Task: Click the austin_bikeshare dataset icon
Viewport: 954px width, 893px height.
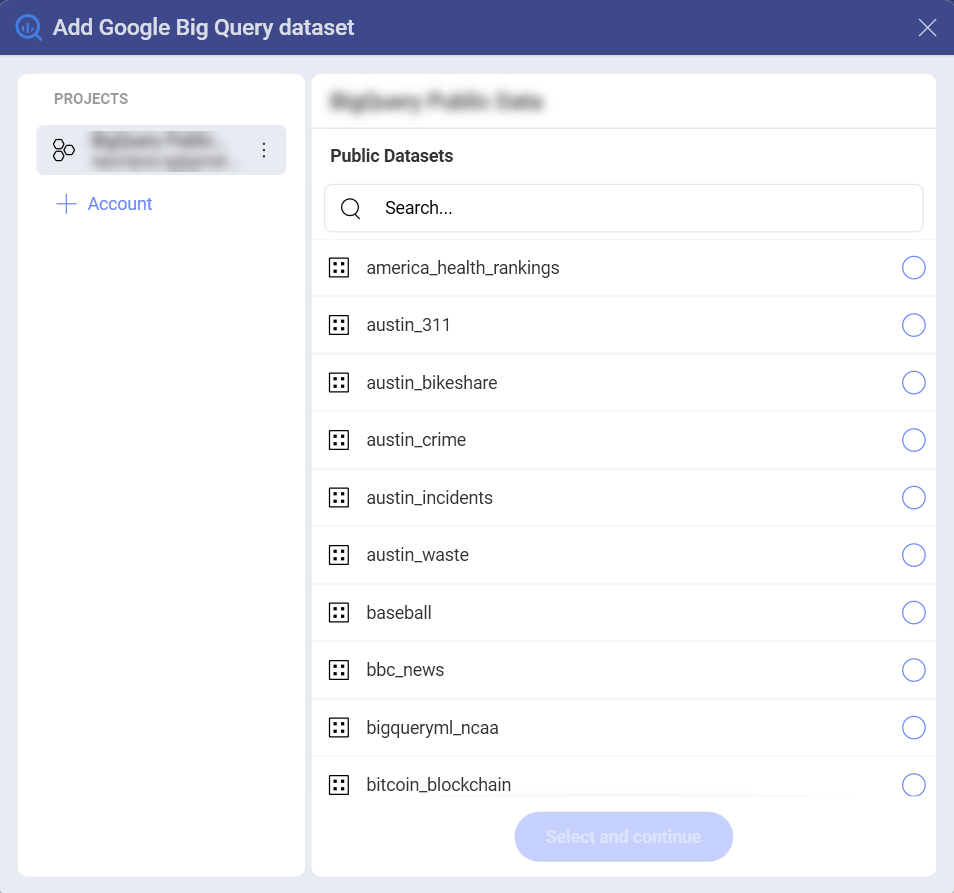Action: pos(339,383)
